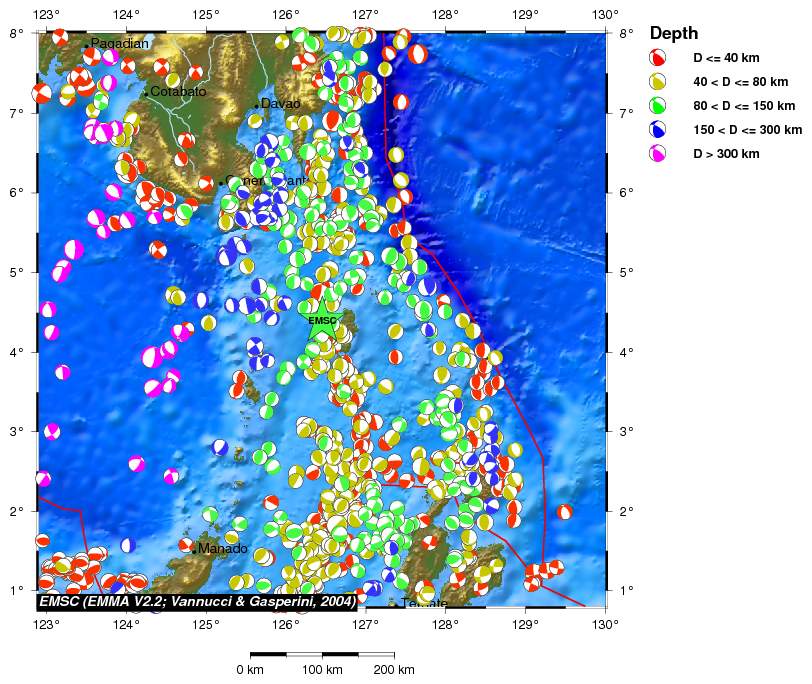Screen dimensions: 812x684
Task: Click the '100 km' scale bar label
Action: 323,669
